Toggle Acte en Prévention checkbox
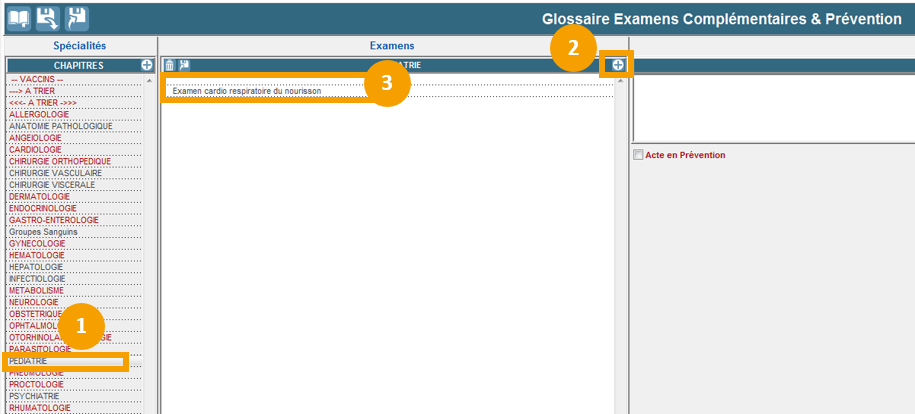915x414 pixels. click(639, 155)
